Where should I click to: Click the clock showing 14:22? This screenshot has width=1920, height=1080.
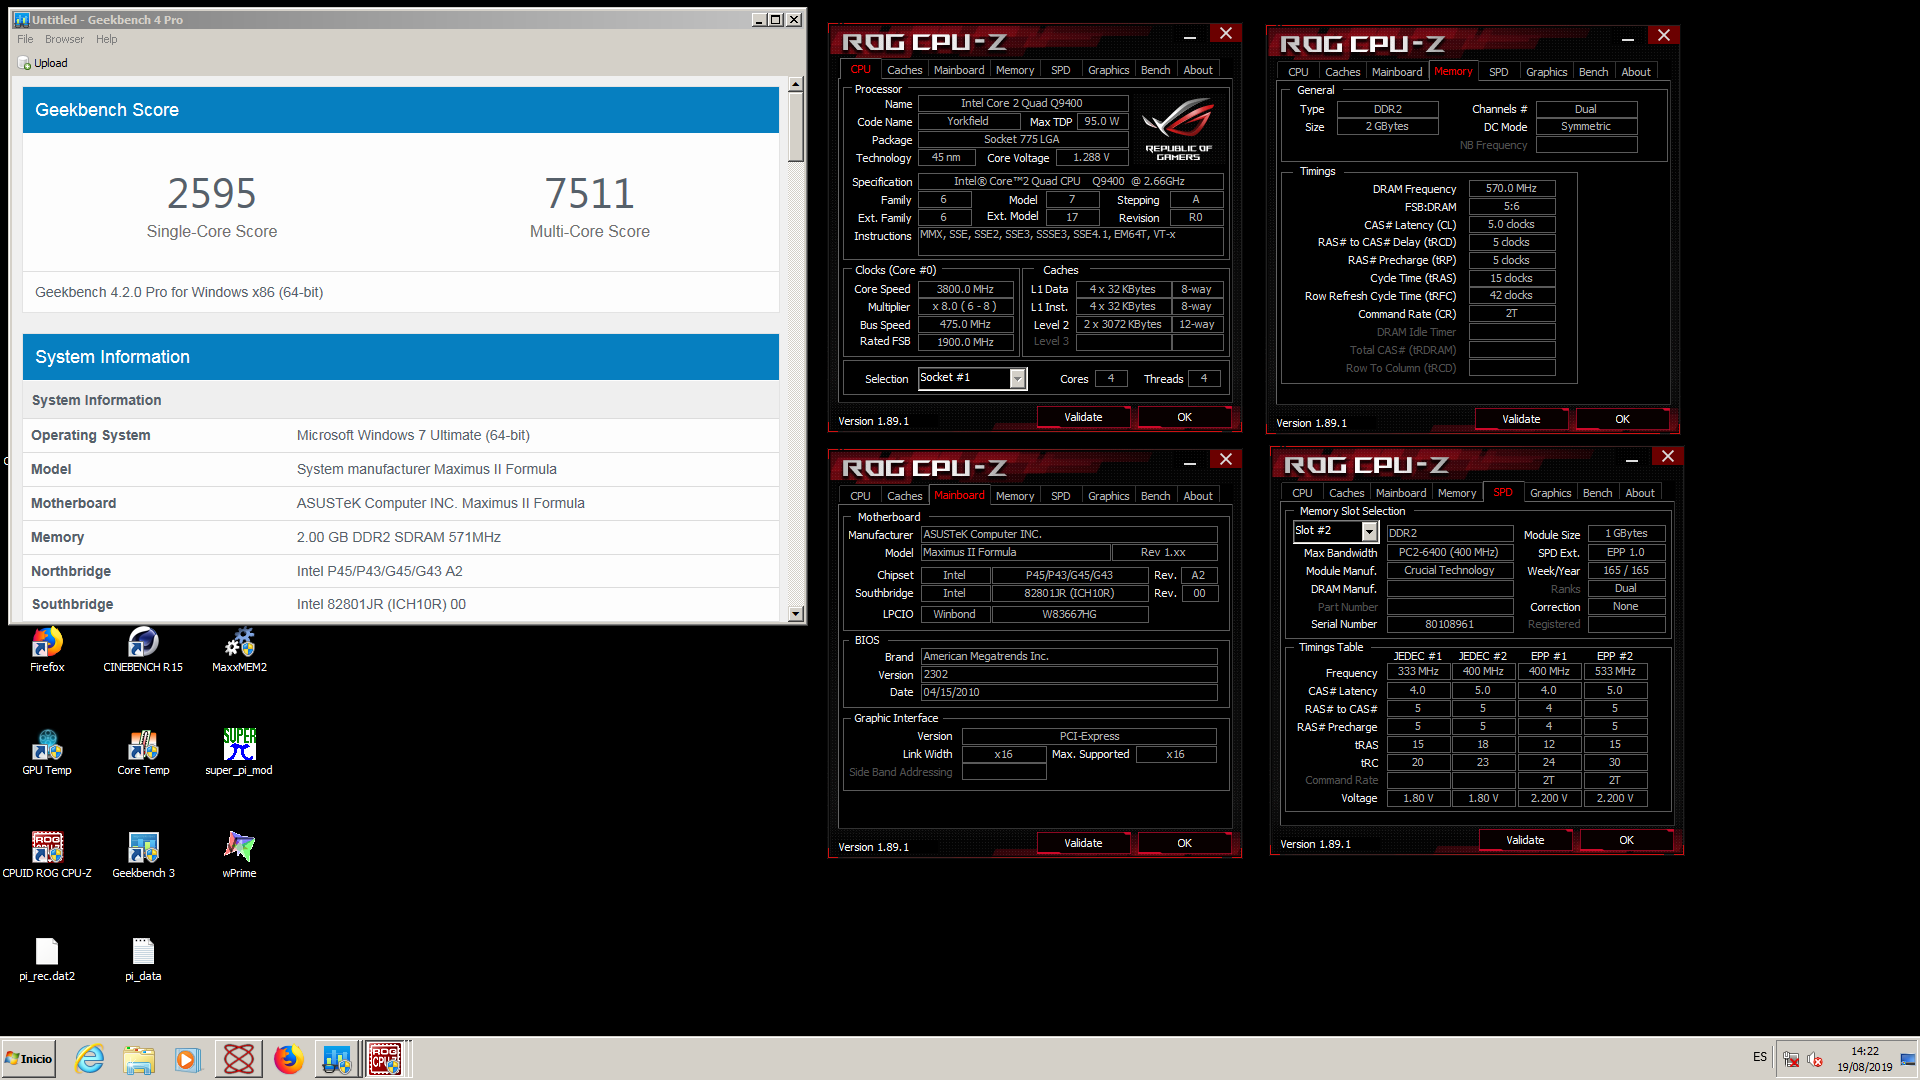(x=1864, y=1051)
